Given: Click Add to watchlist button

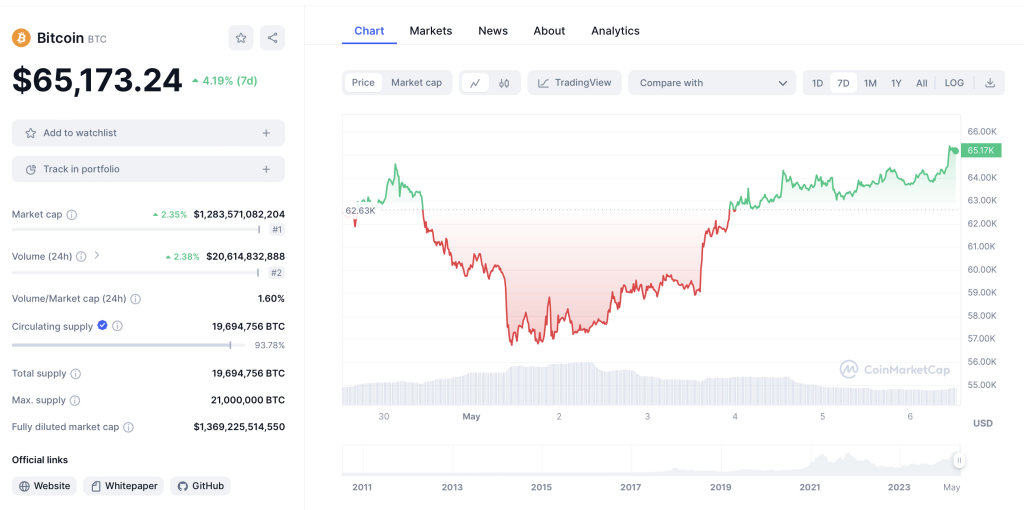Looking at the screenshot, I should [148, 133].
